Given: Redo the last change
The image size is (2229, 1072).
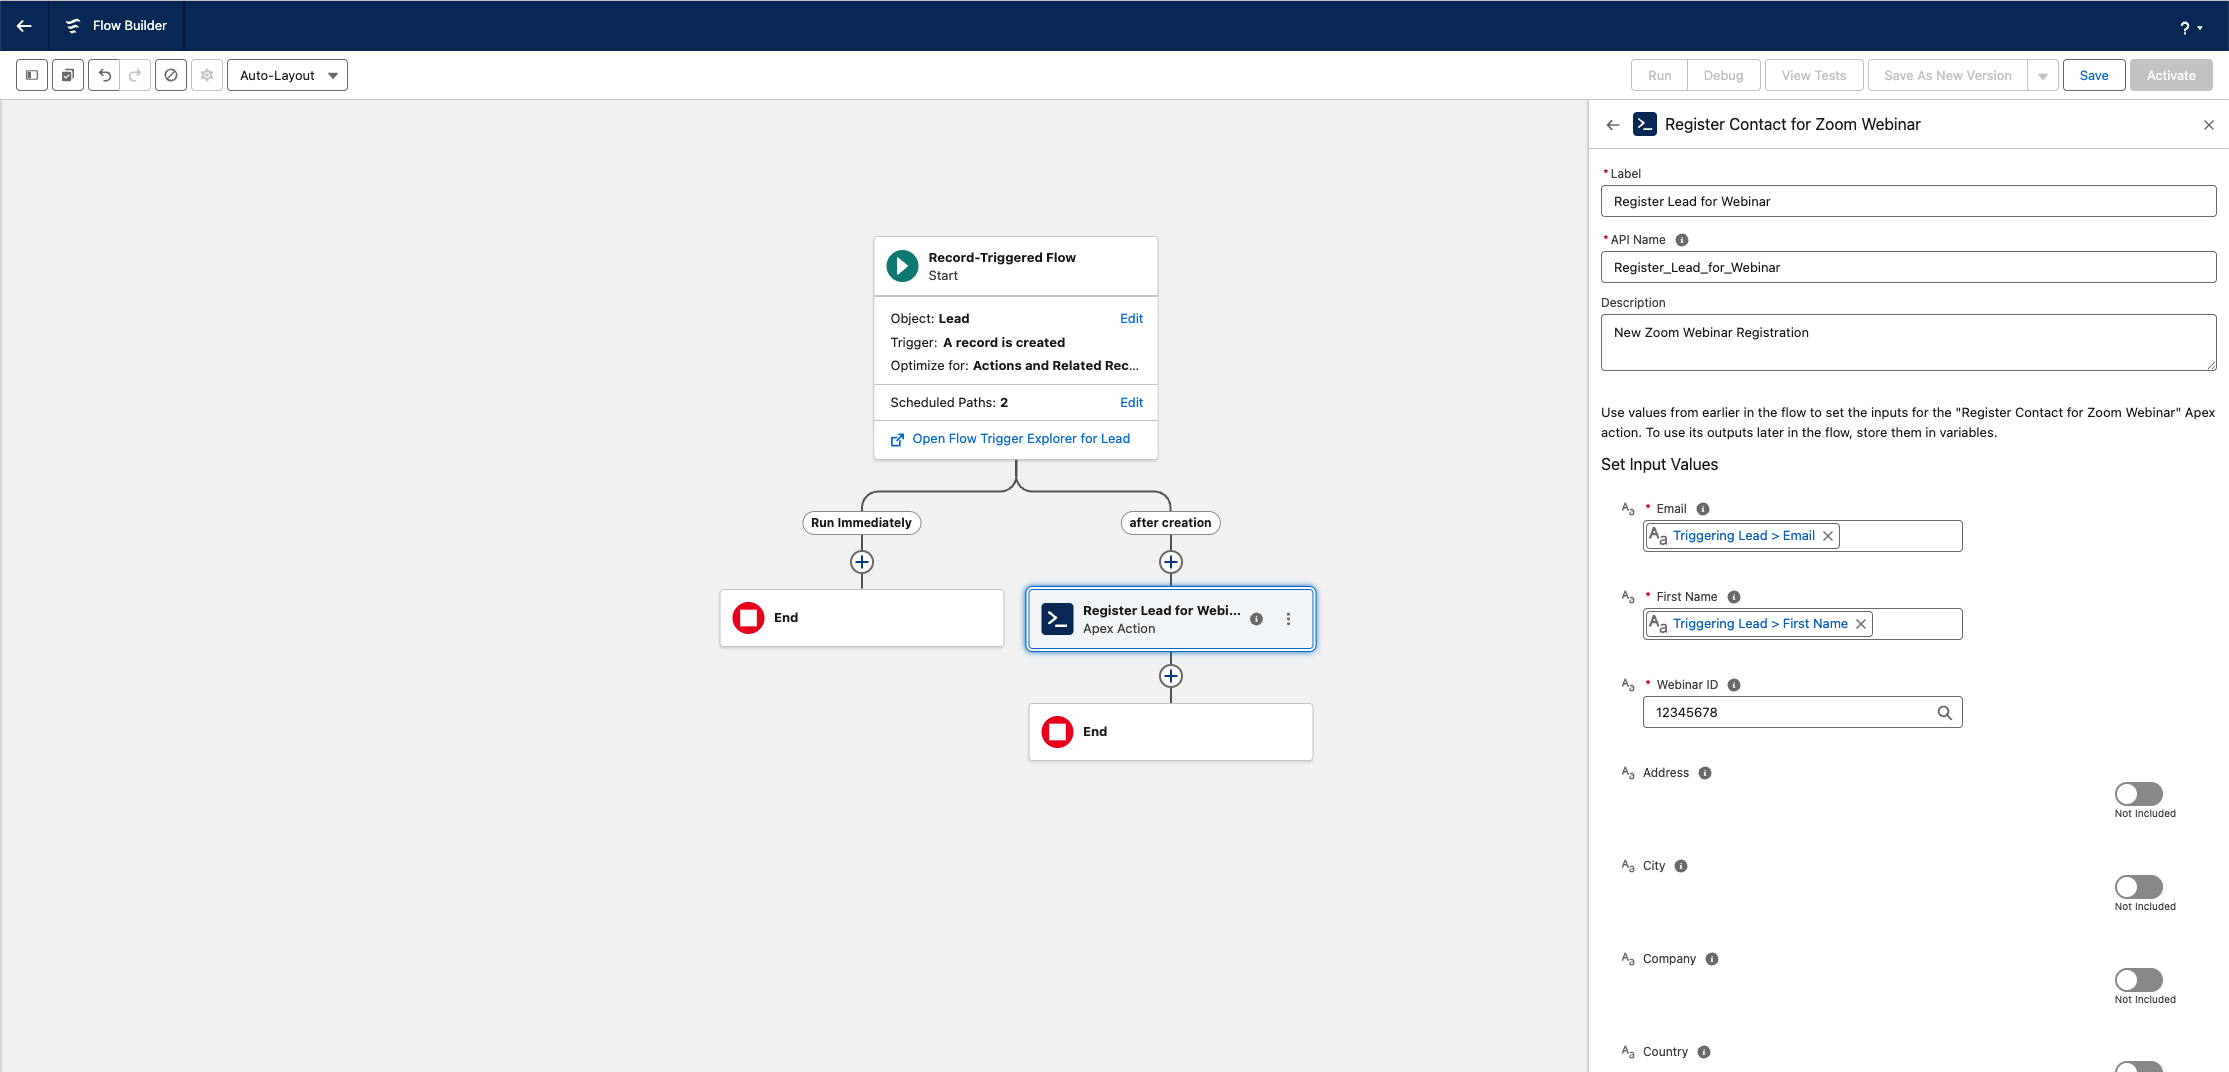Looking at the screenshot, I should (135, 75).
